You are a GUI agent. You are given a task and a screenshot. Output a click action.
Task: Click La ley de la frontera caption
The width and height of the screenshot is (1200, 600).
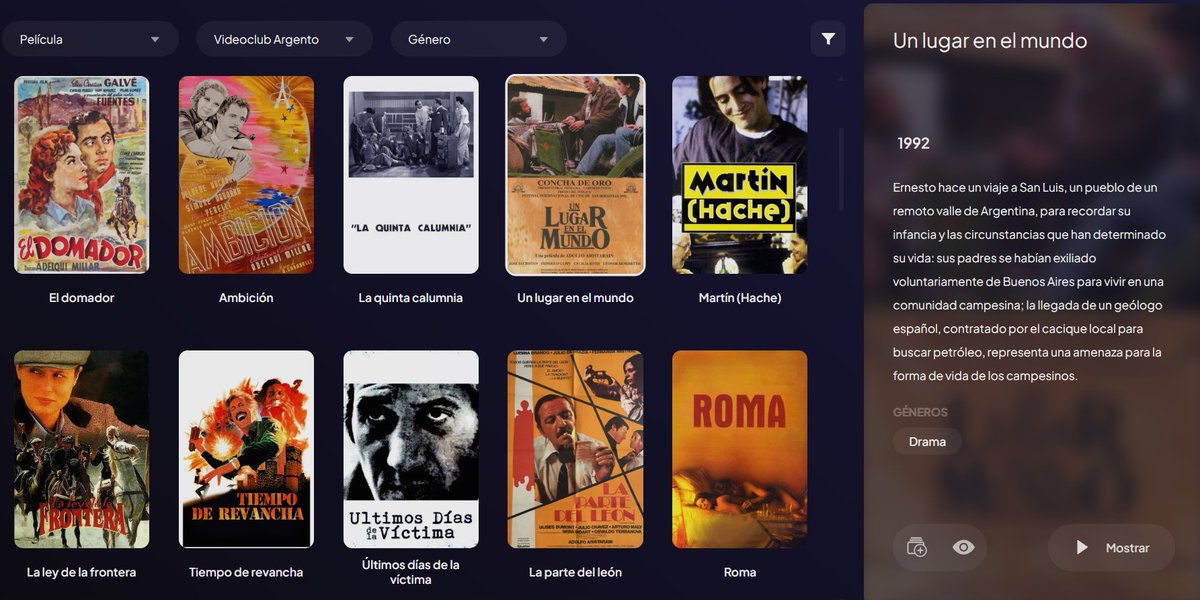point(82,572)
